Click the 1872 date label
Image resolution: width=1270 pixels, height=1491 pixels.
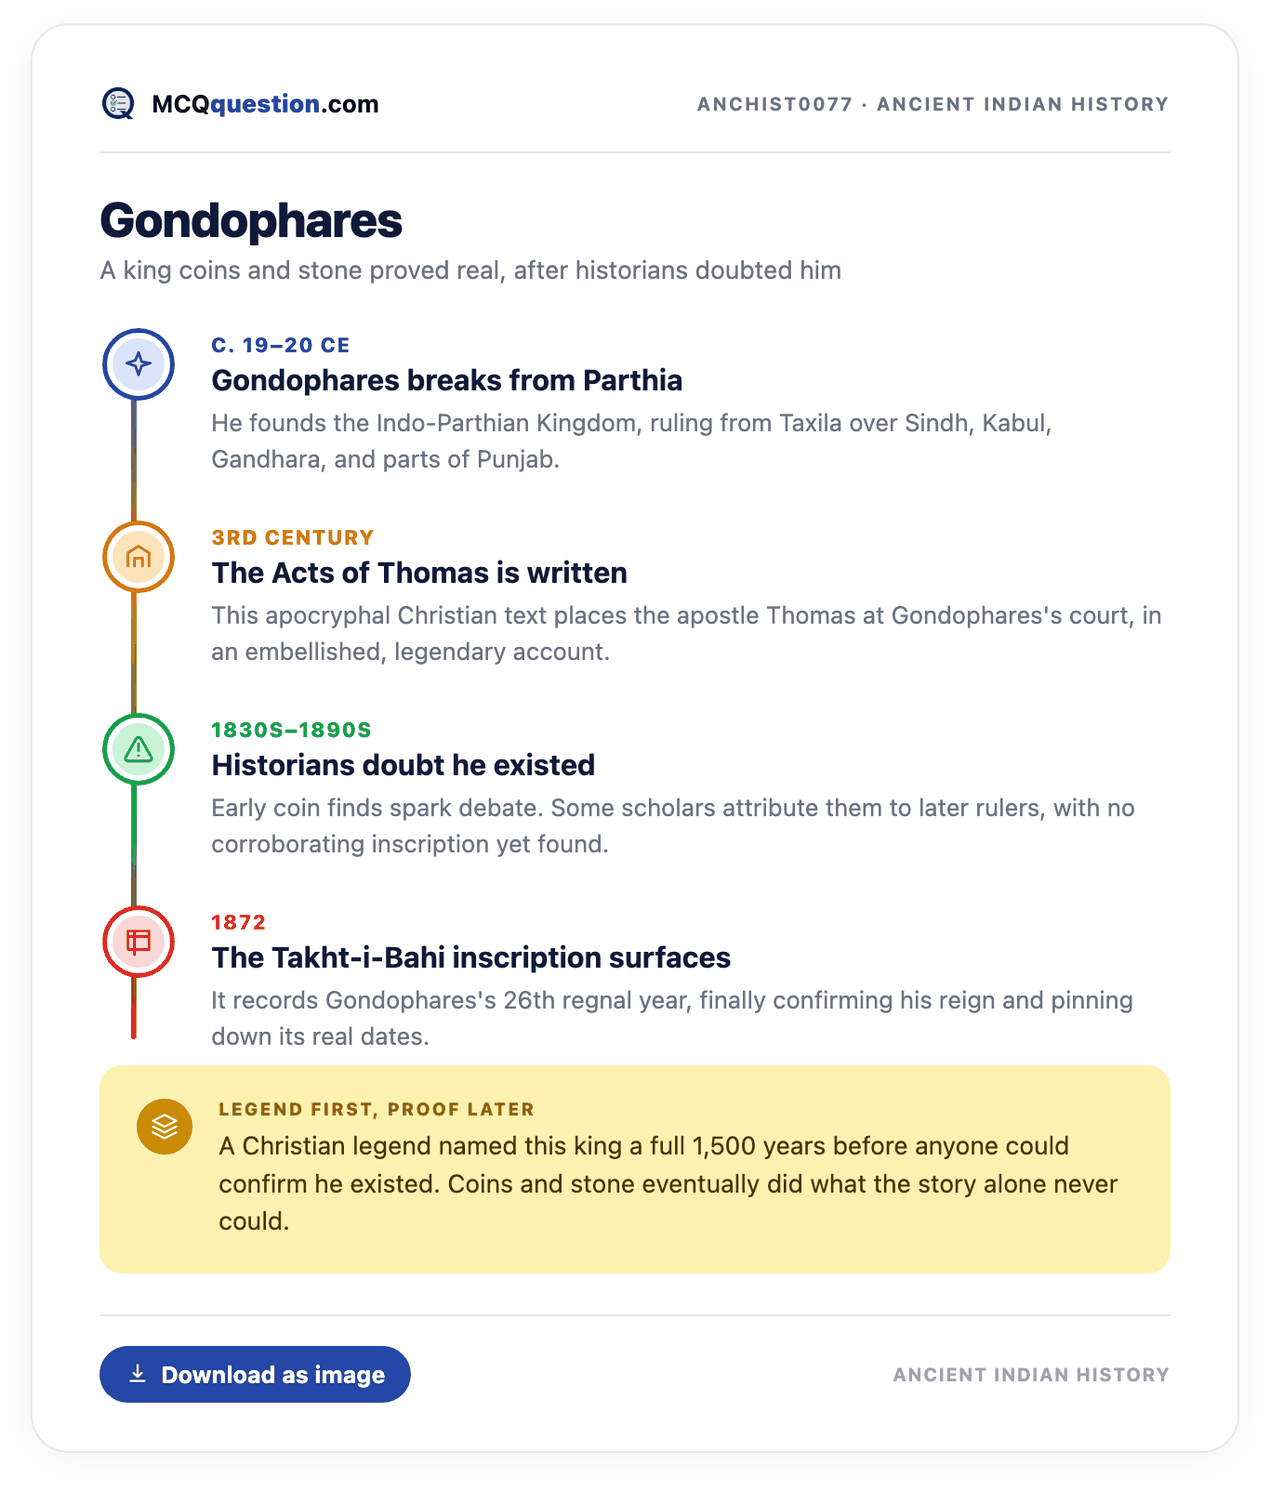point(239,923)
